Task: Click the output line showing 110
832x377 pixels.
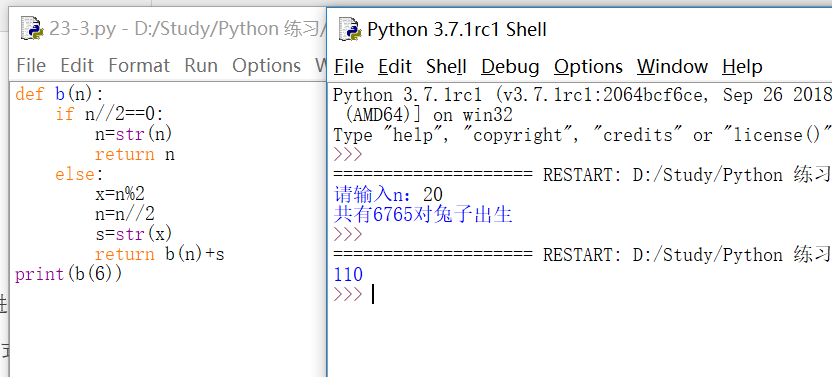Action: pos(348,275)
